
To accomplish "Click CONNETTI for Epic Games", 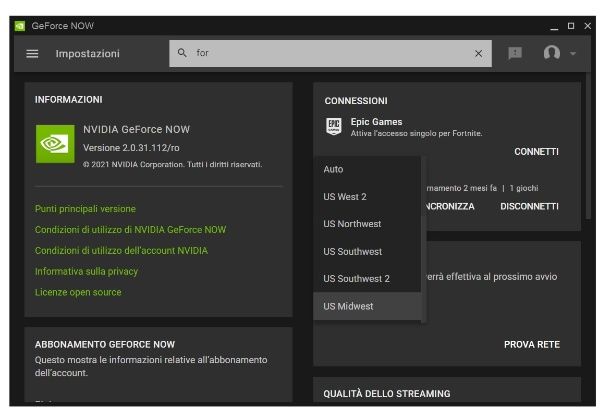I will [536, 152].
